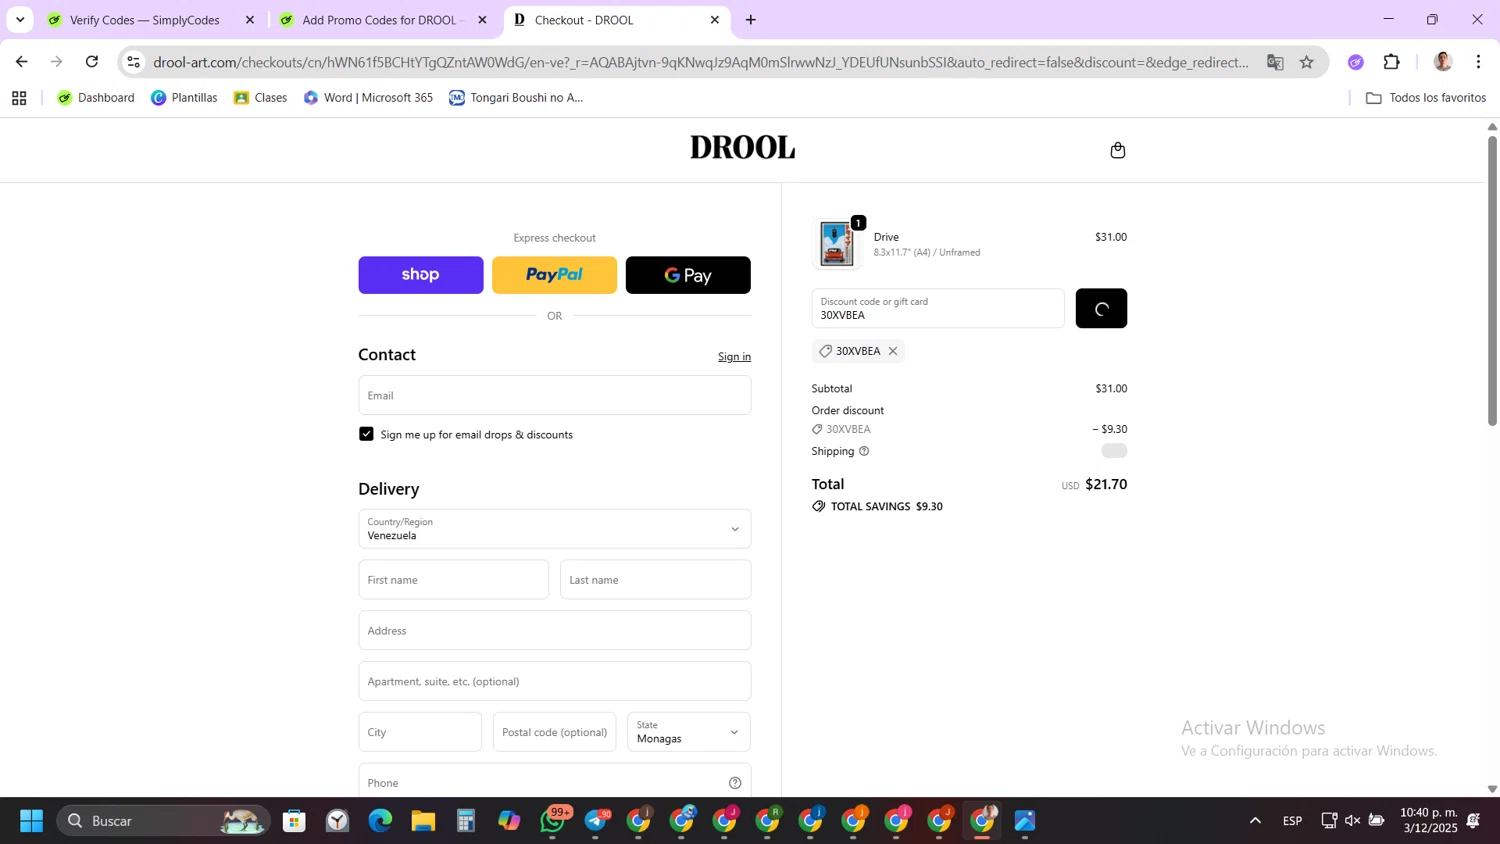Open the Windows Start menu
Image resolution: width=1500 pixels, height=844 pixels.
(x=31, y=821)
